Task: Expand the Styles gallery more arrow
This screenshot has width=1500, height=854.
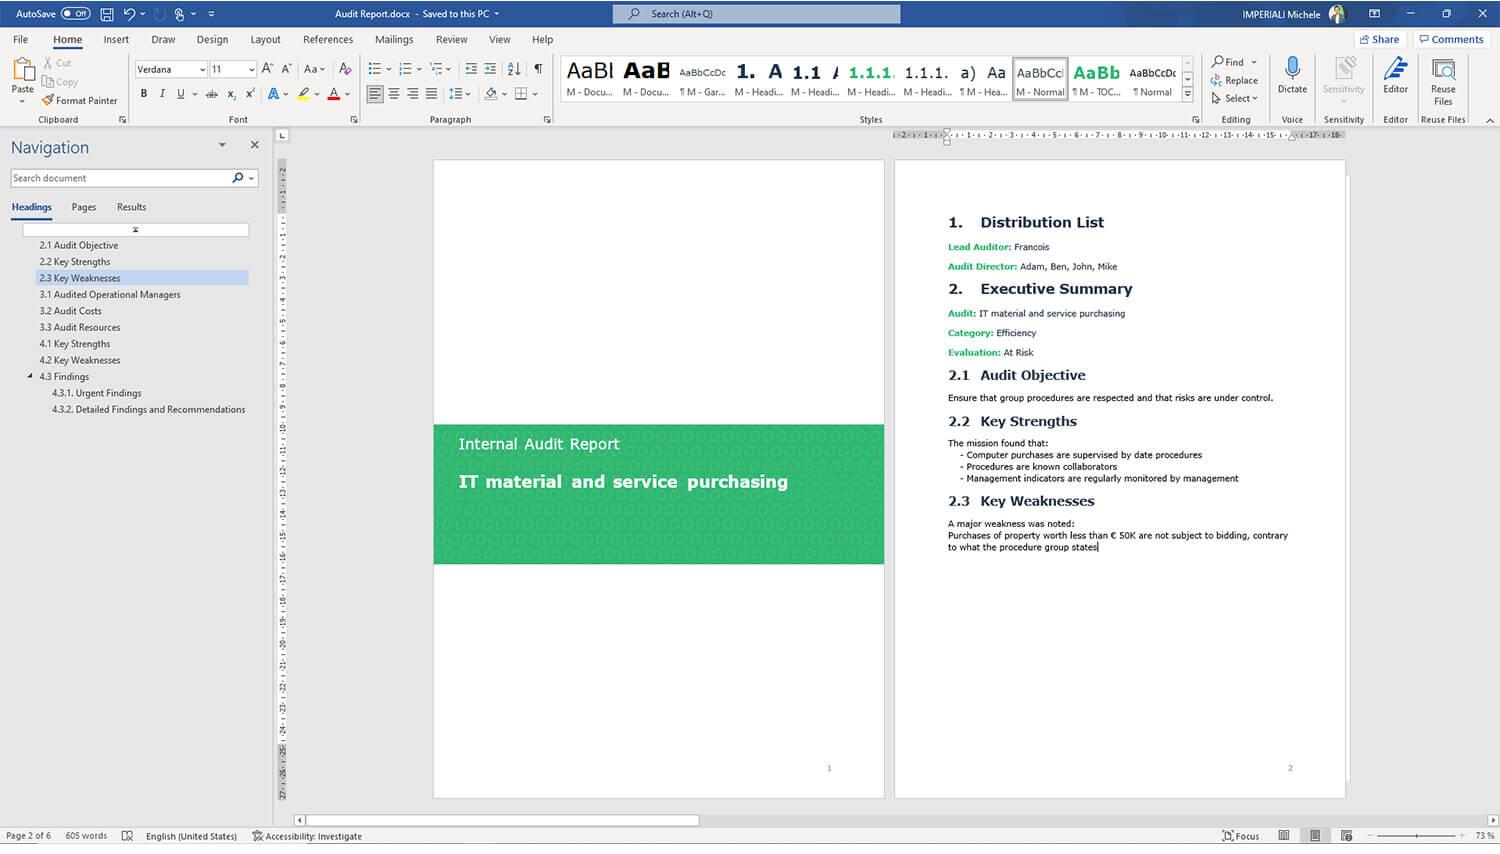Action: pos(1188,94)
